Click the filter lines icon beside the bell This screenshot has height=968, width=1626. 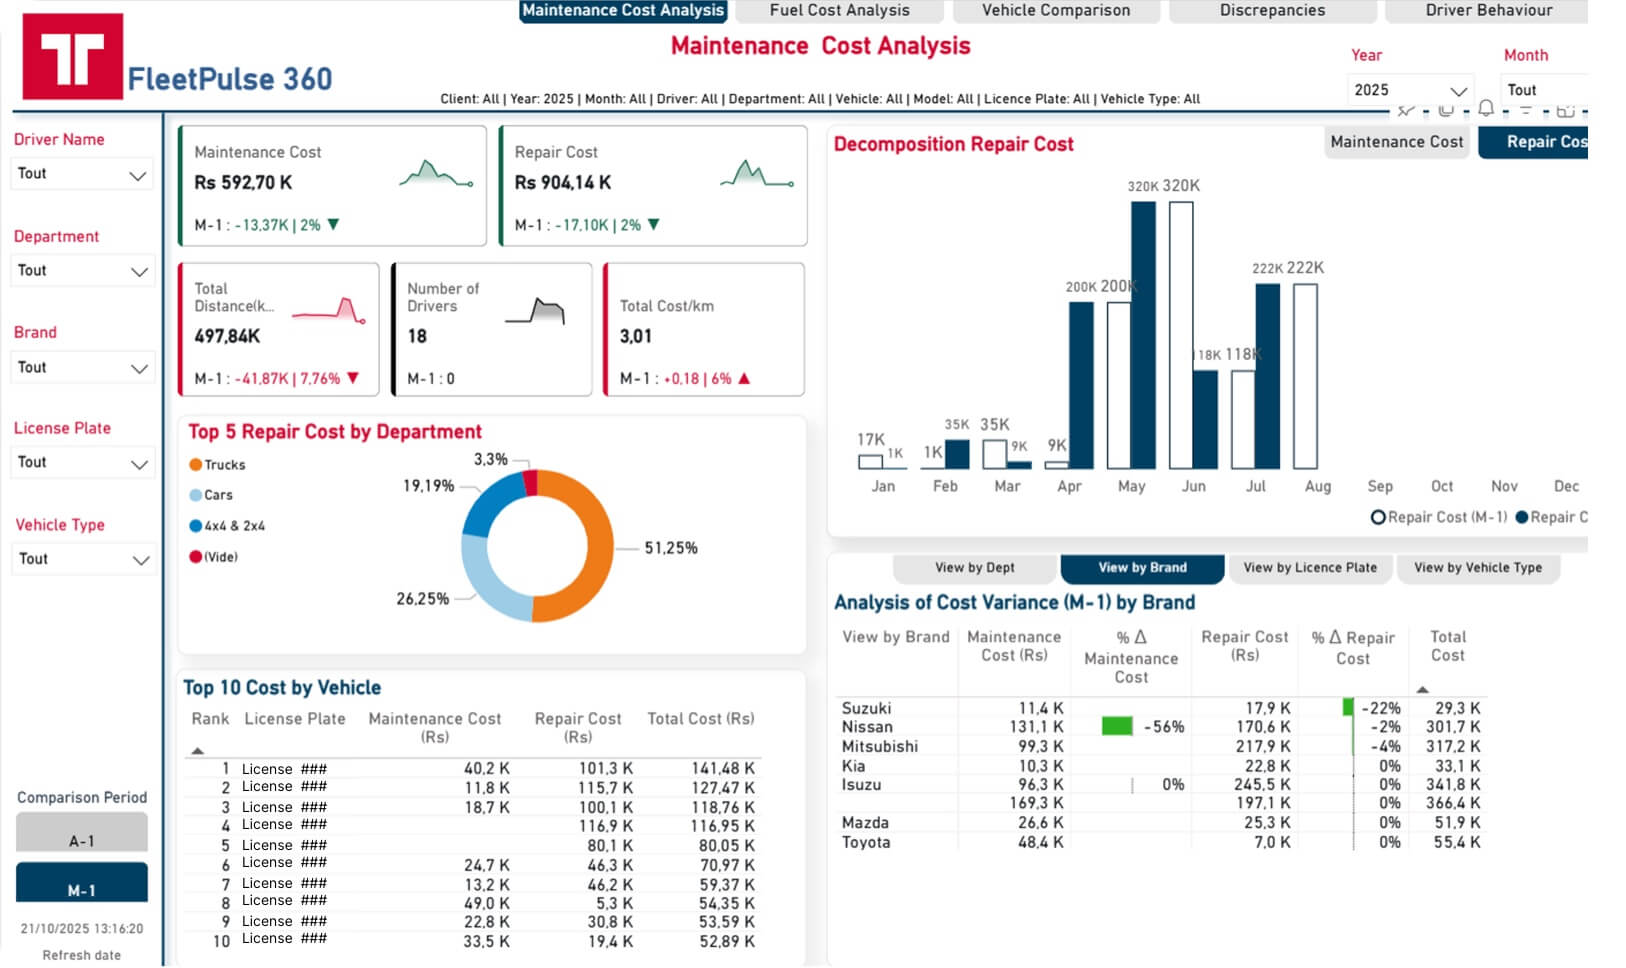[1527, 110]
